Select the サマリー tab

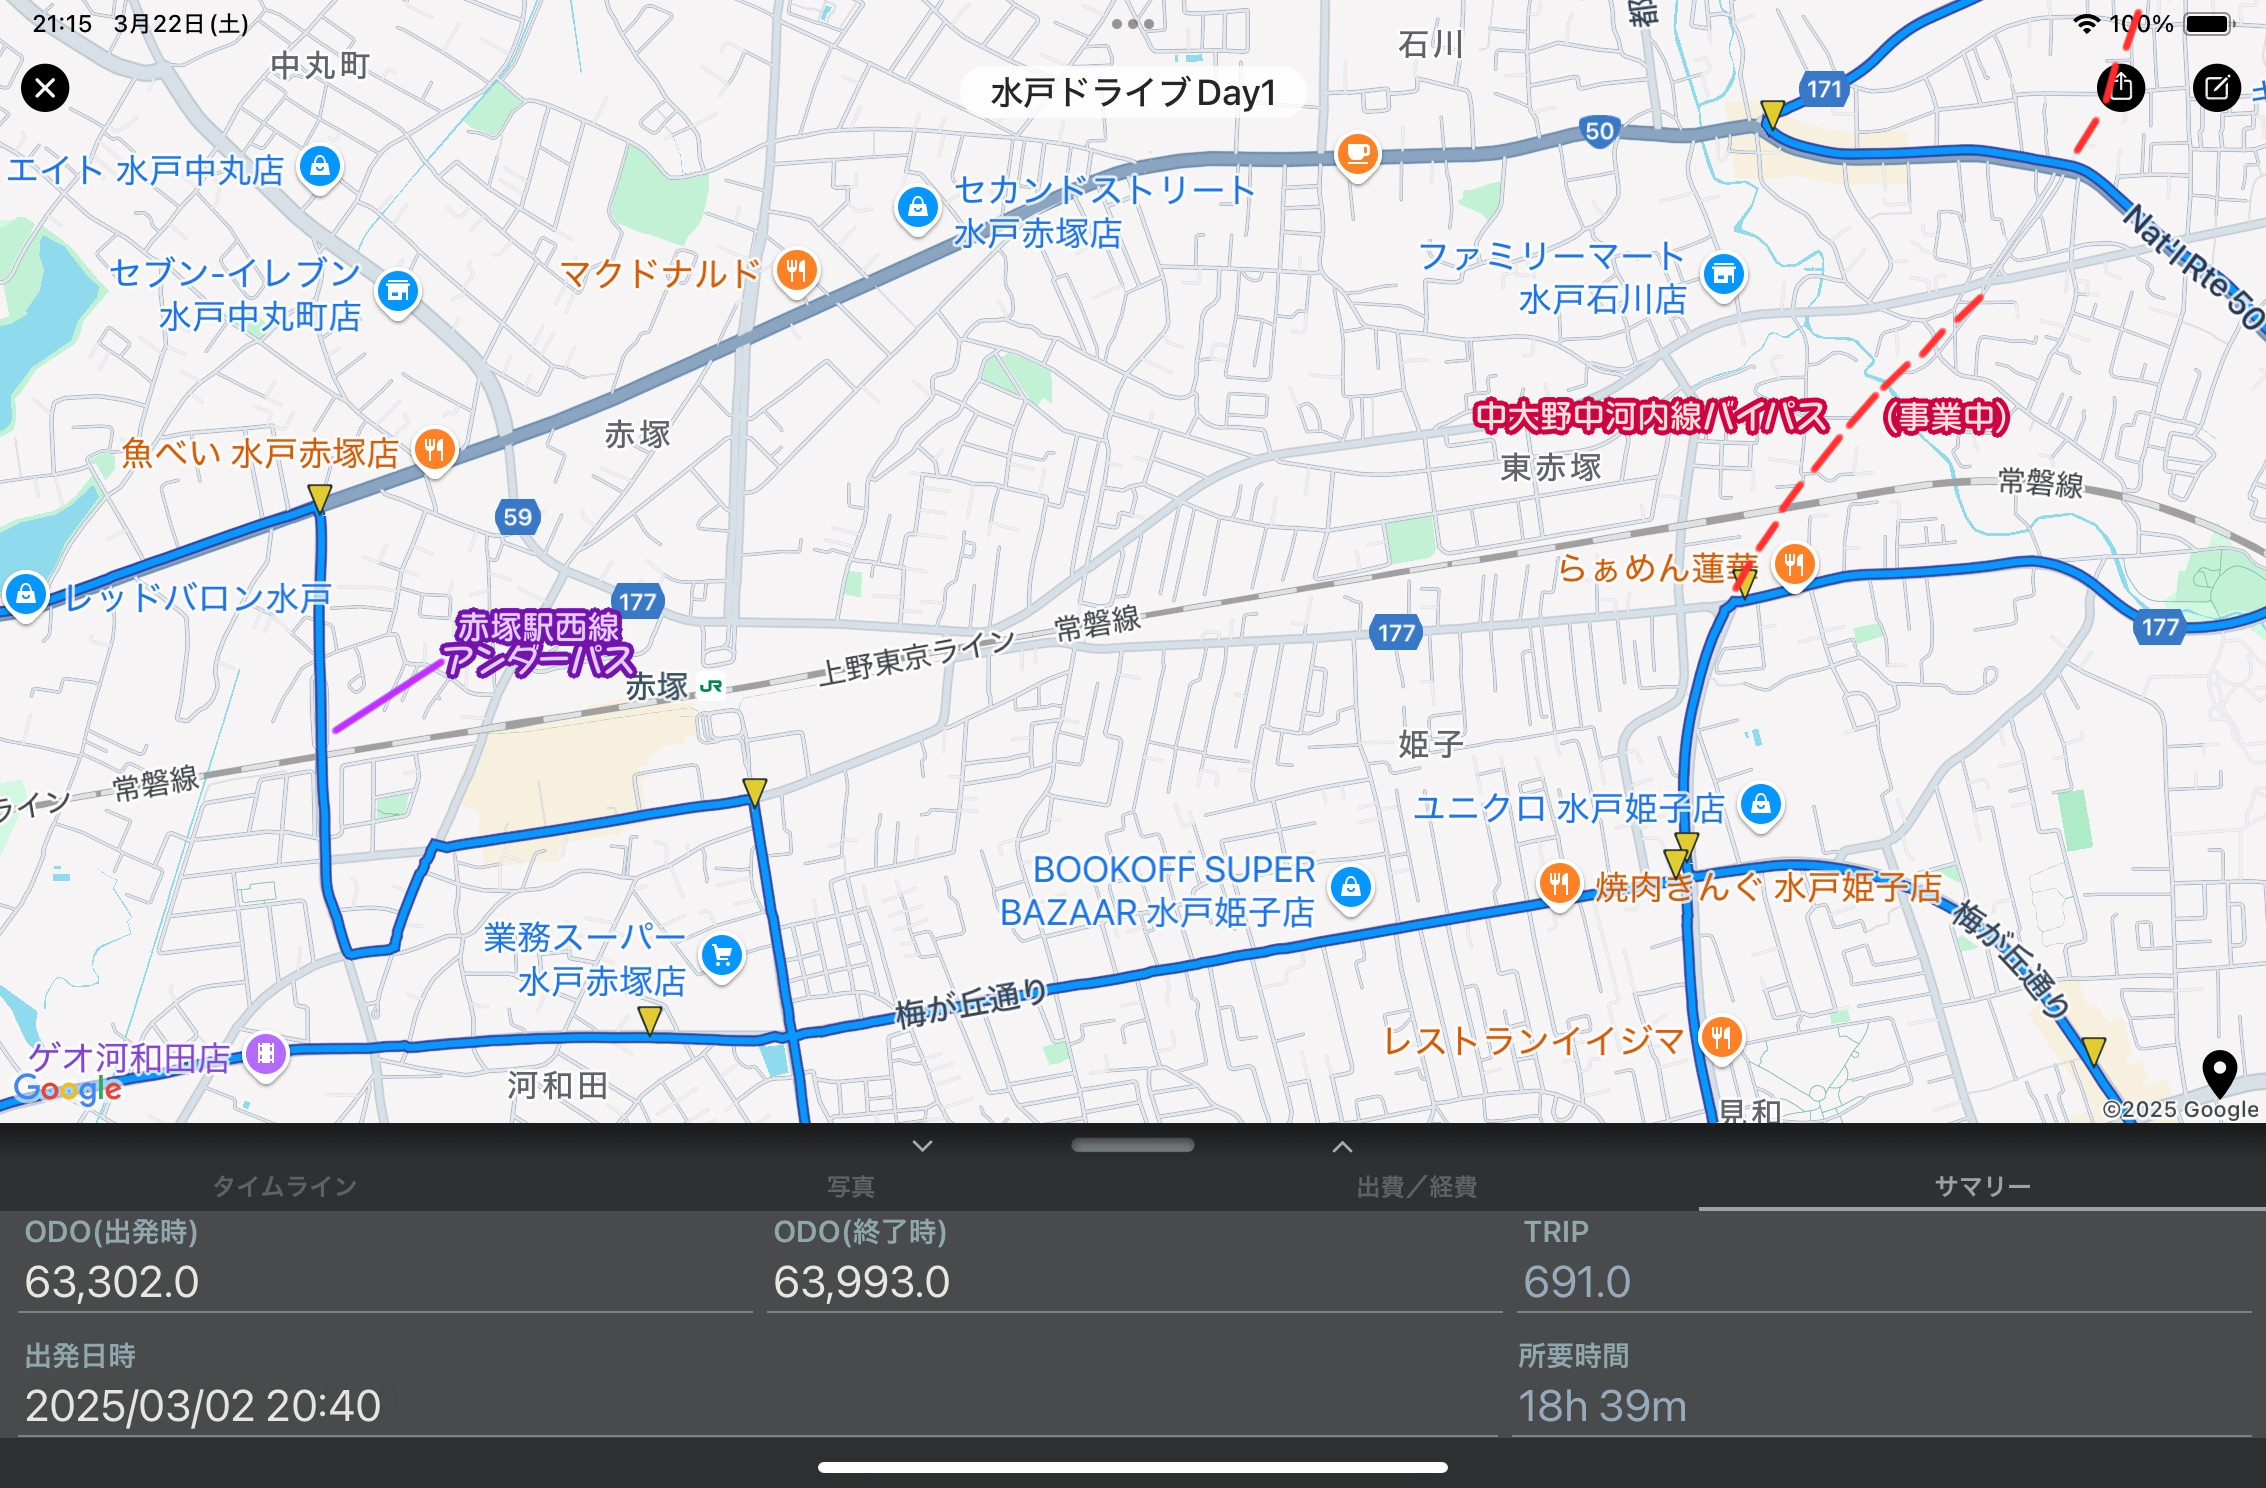point(1982,1186)
